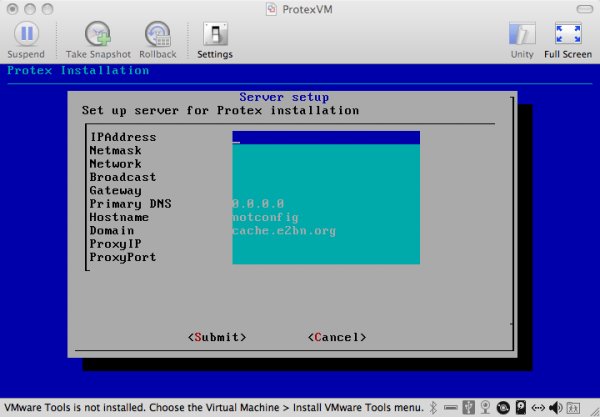
Task: Click the CD/DVD drive status icon
Action: [503, 408]
